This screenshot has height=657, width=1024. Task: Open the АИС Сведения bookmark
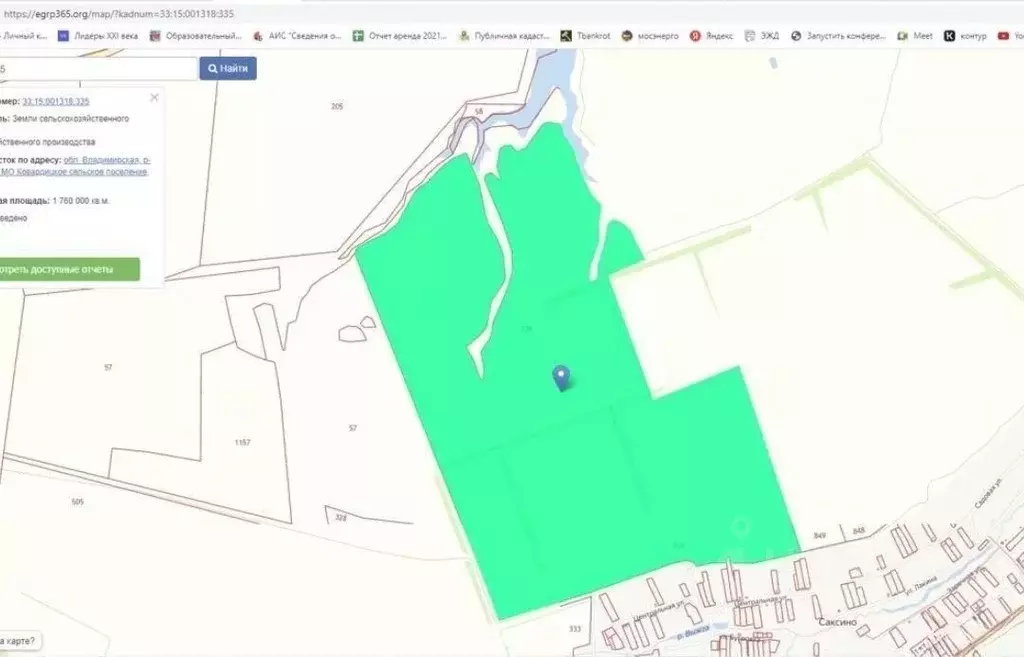coord(297,36)
